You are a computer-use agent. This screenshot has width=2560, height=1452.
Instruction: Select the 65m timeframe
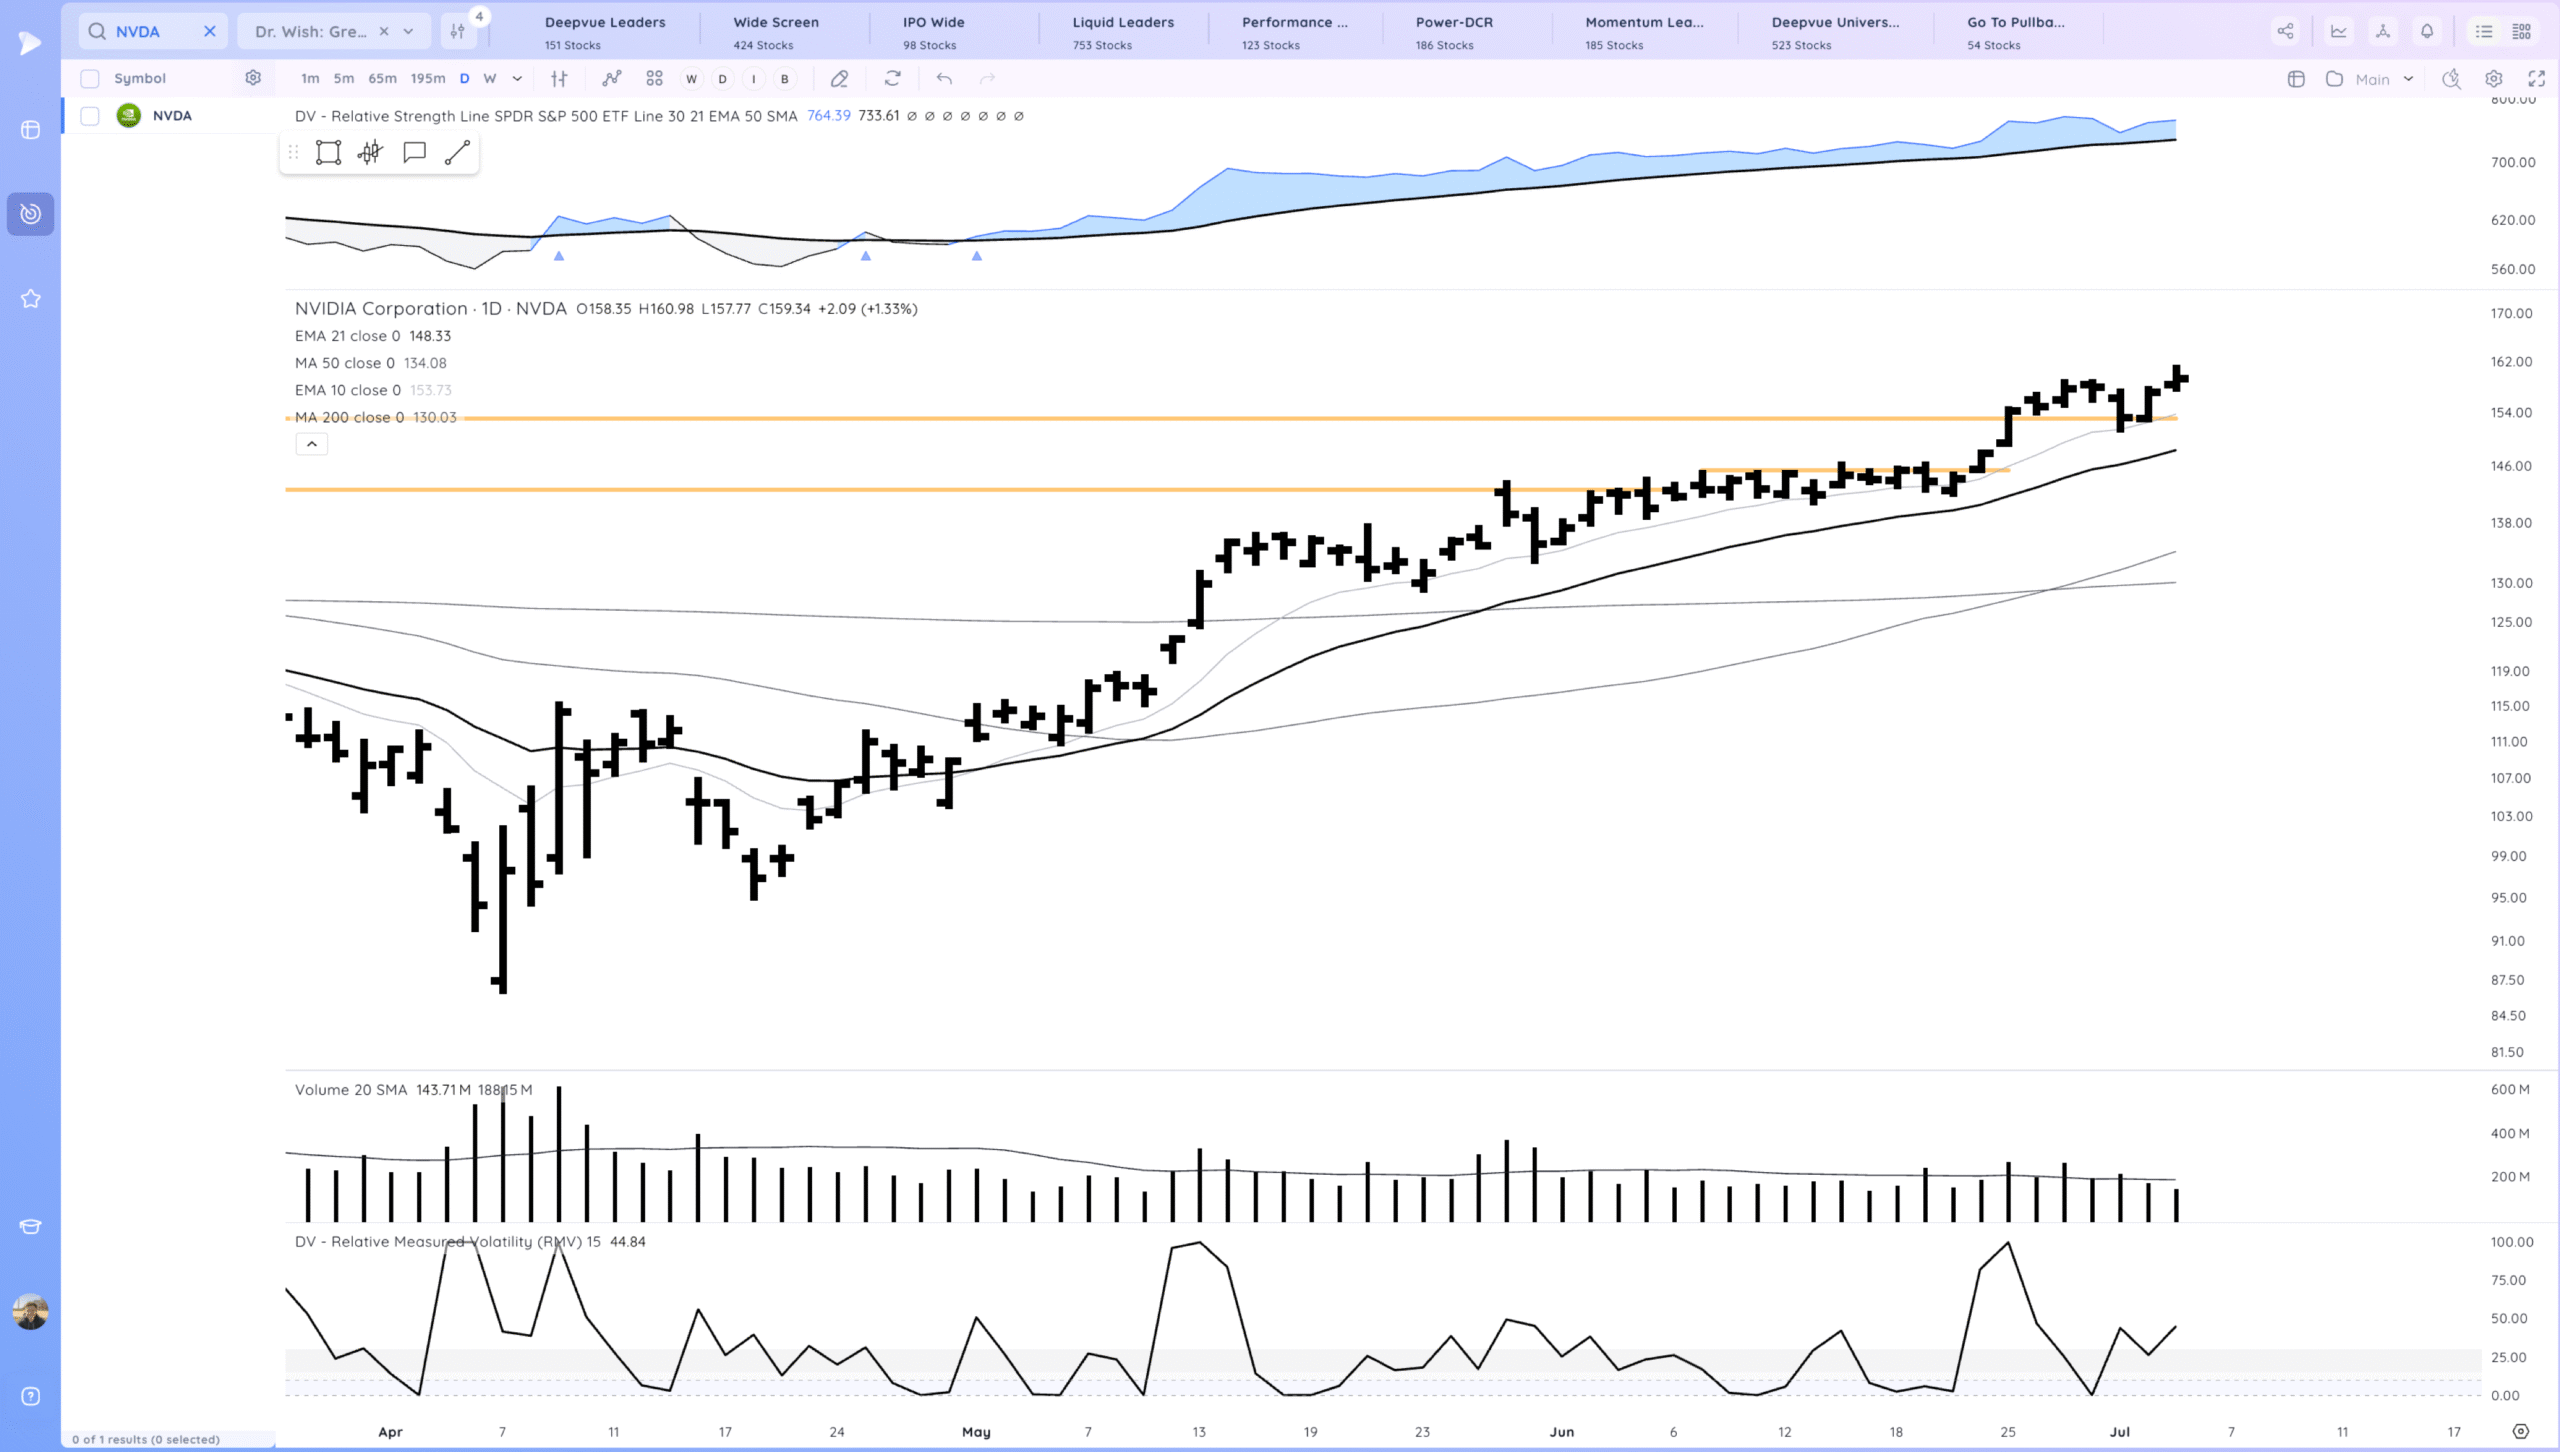(382, 79)
